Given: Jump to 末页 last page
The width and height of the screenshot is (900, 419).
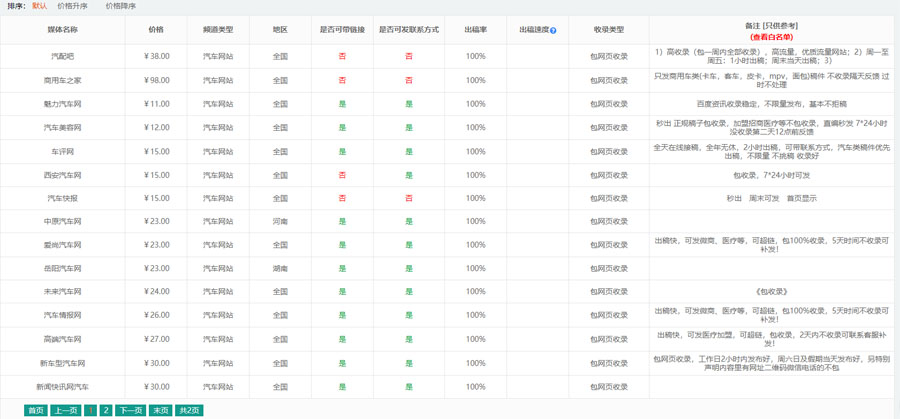Looking at the screenshot, I should pyautogui.click(x=160, y=410).
